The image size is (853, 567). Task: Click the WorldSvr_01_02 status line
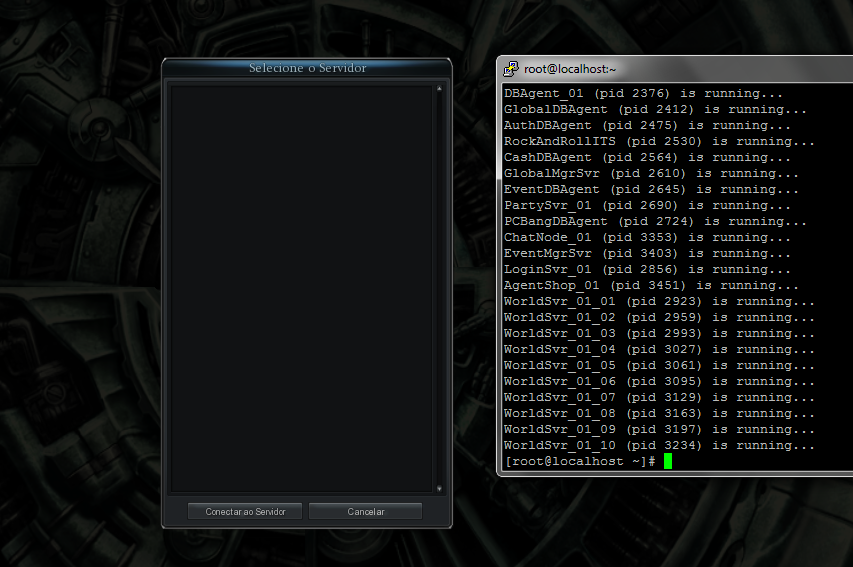click(x=659, y=317)
